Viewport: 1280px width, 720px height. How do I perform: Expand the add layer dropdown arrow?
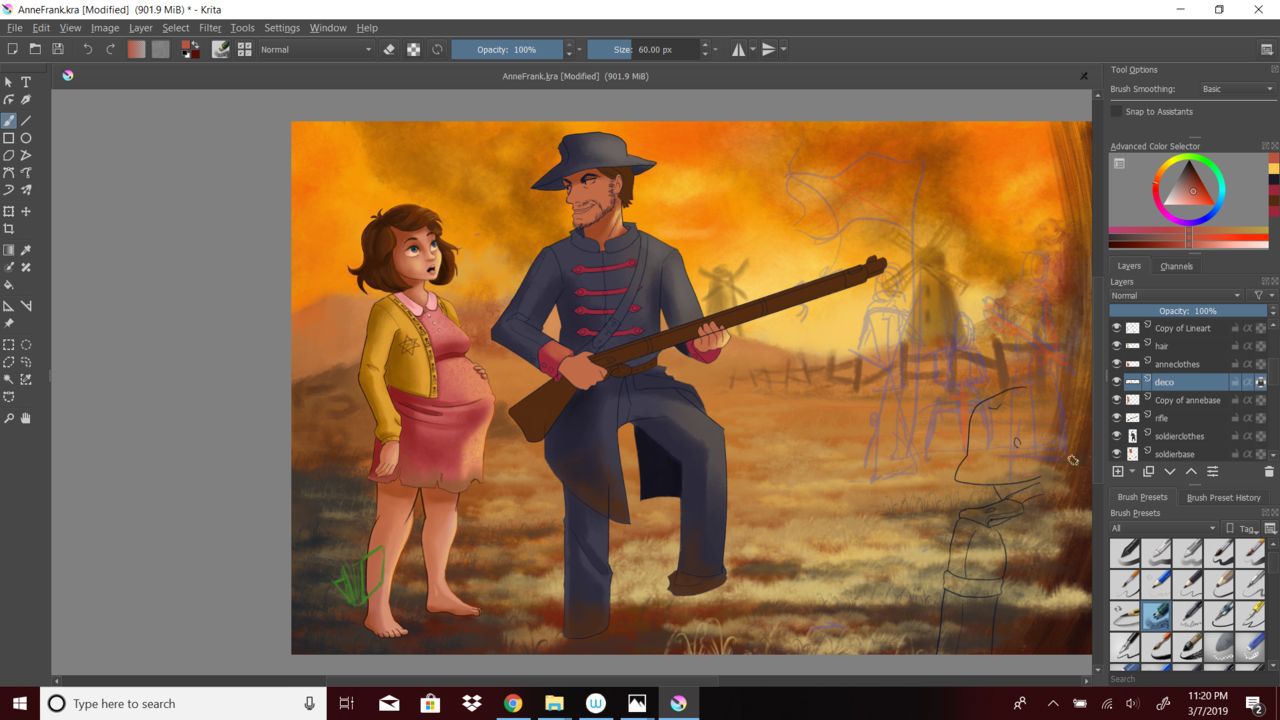1132,471
